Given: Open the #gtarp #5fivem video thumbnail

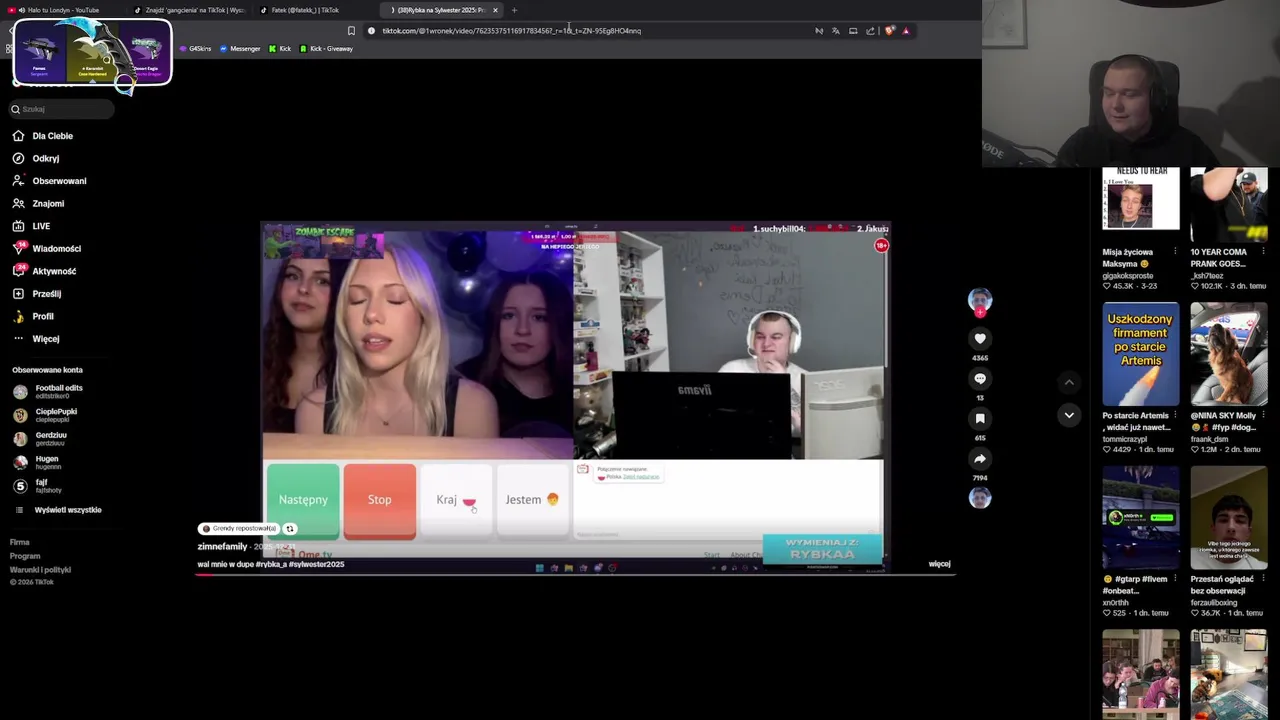Looking at the screenshot, I should (x=1141, y=518).
